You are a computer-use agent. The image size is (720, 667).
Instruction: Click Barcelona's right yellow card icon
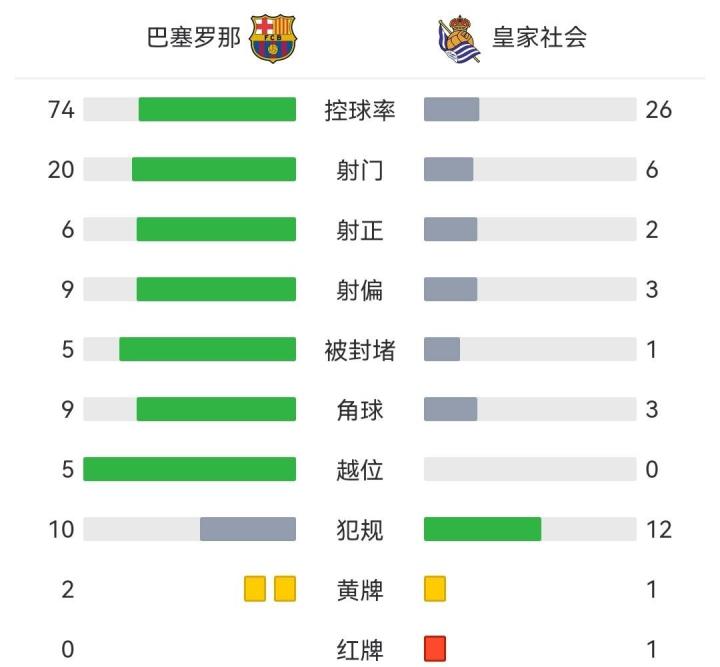[286, 589]
